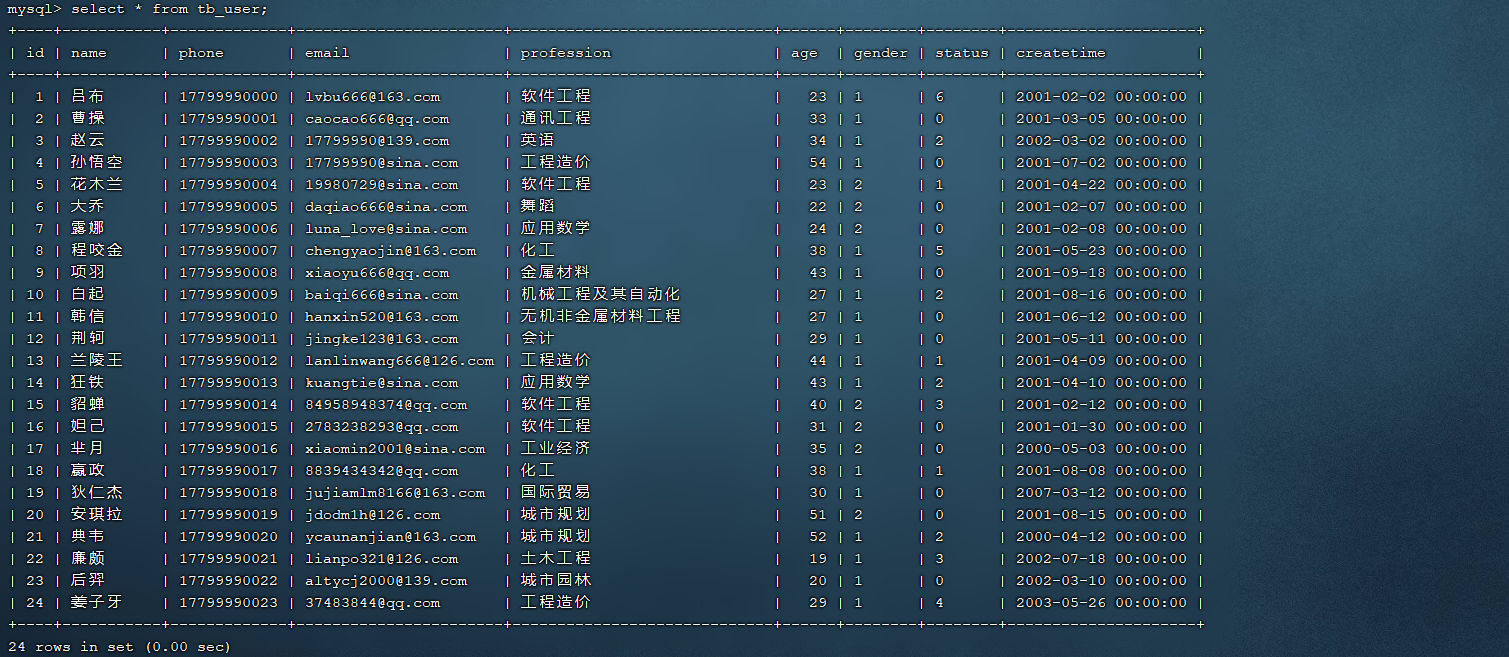Select the name cell 曹操
The width and height of the screenshot is (1509, 657).
(87, 119)
